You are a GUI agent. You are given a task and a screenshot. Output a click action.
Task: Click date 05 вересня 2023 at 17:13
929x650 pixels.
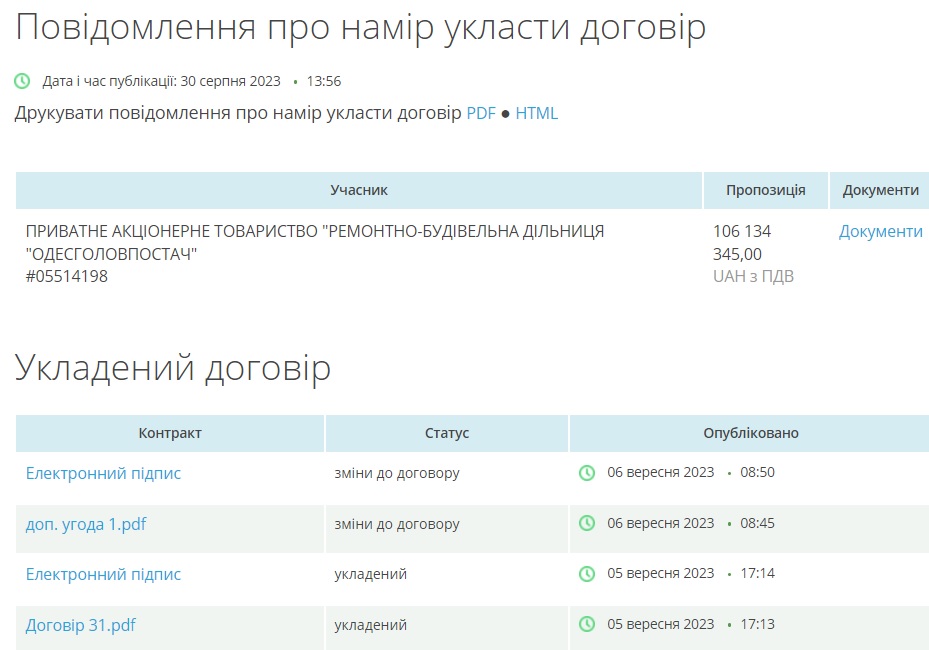tap(661, 624)
